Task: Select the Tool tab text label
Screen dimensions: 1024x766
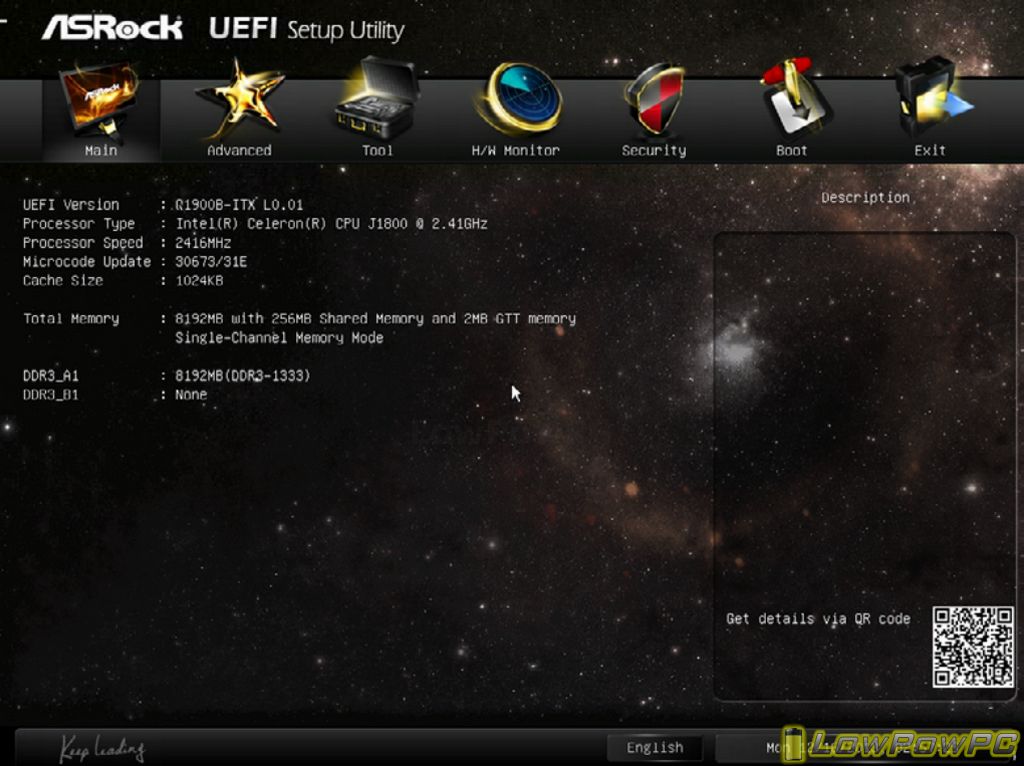Action: click(x=377, y=151)
